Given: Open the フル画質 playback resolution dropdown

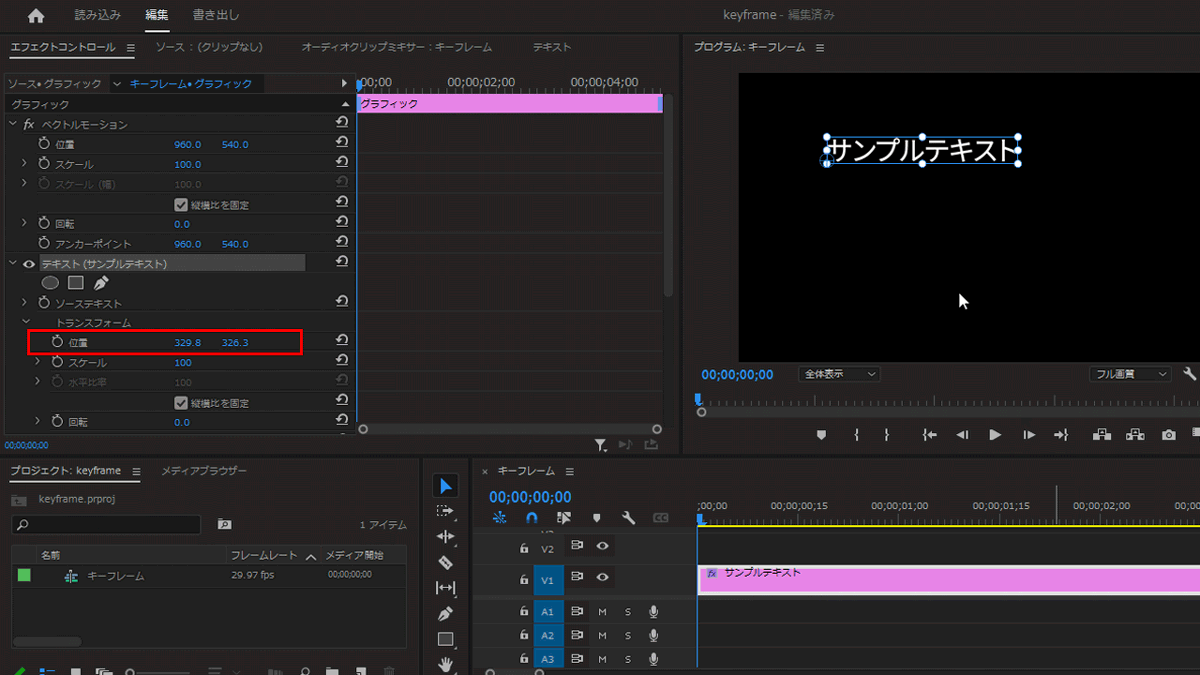Looking at the screenshot, I should coord(1130,374).
